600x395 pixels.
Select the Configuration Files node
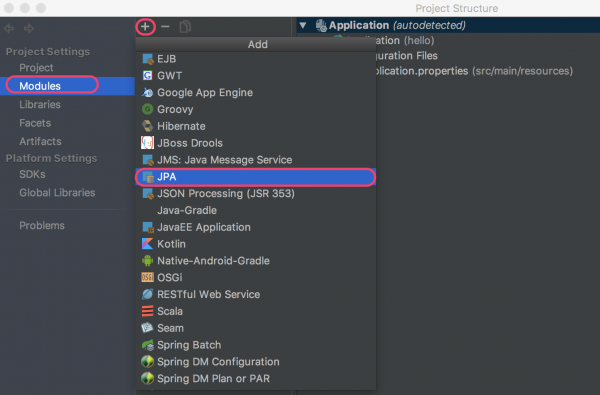[406, 56]
